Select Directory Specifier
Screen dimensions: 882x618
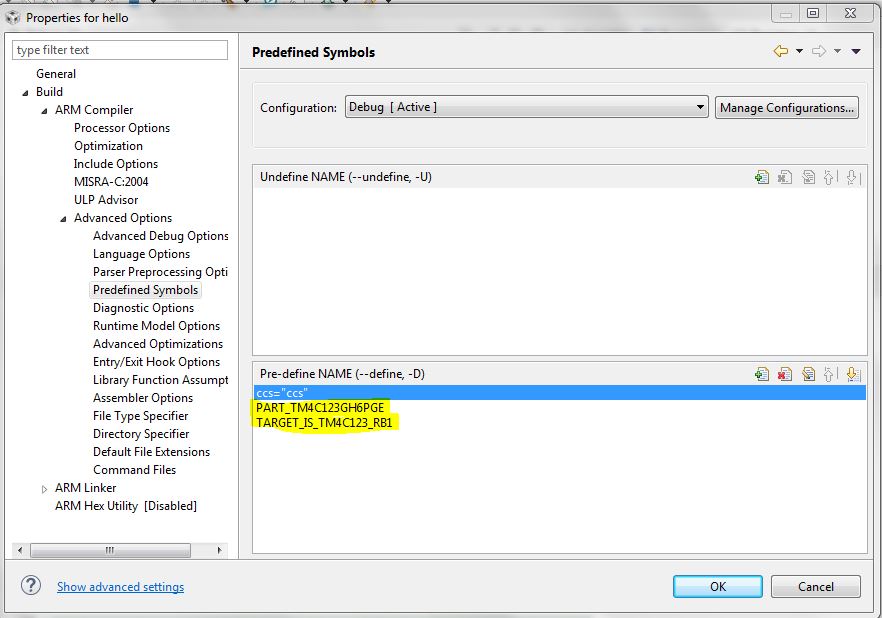141,434
